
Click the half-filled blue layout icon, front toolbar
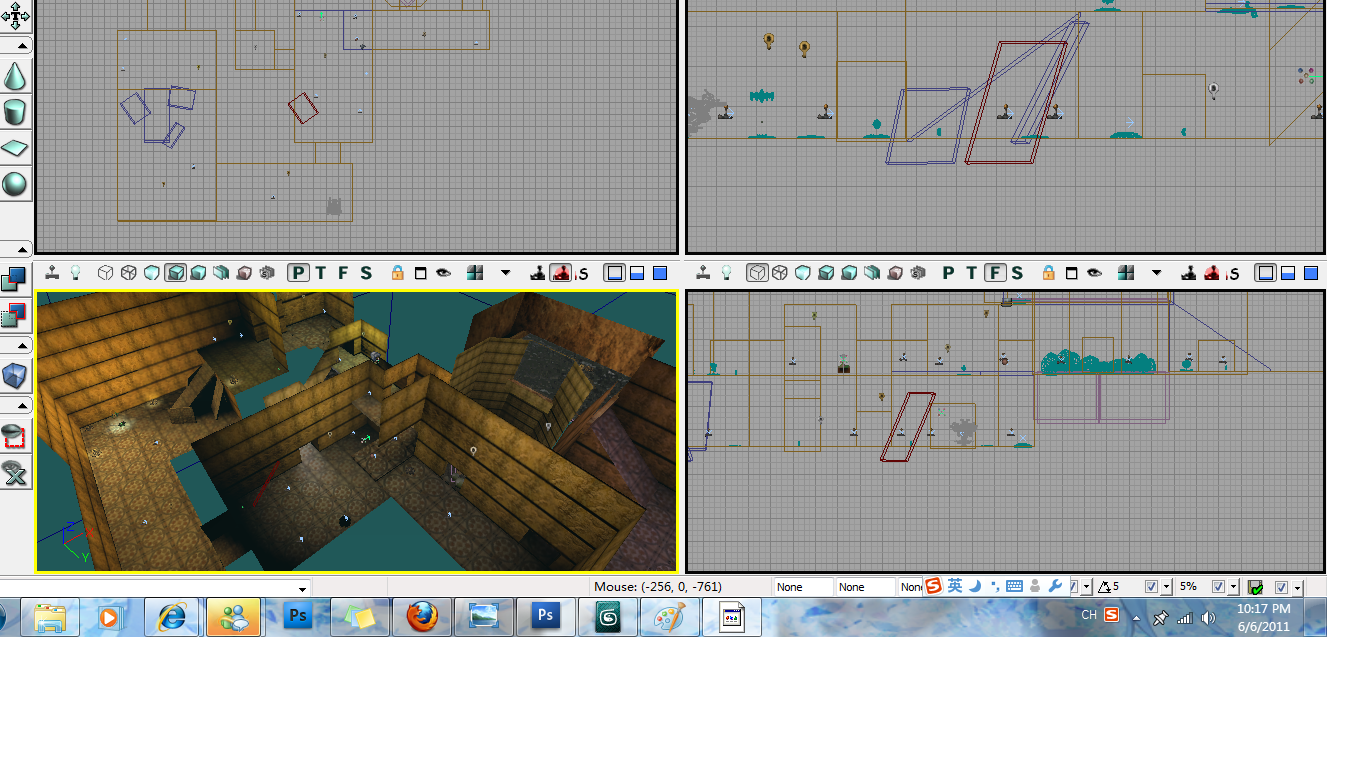tap(1288, 273)
